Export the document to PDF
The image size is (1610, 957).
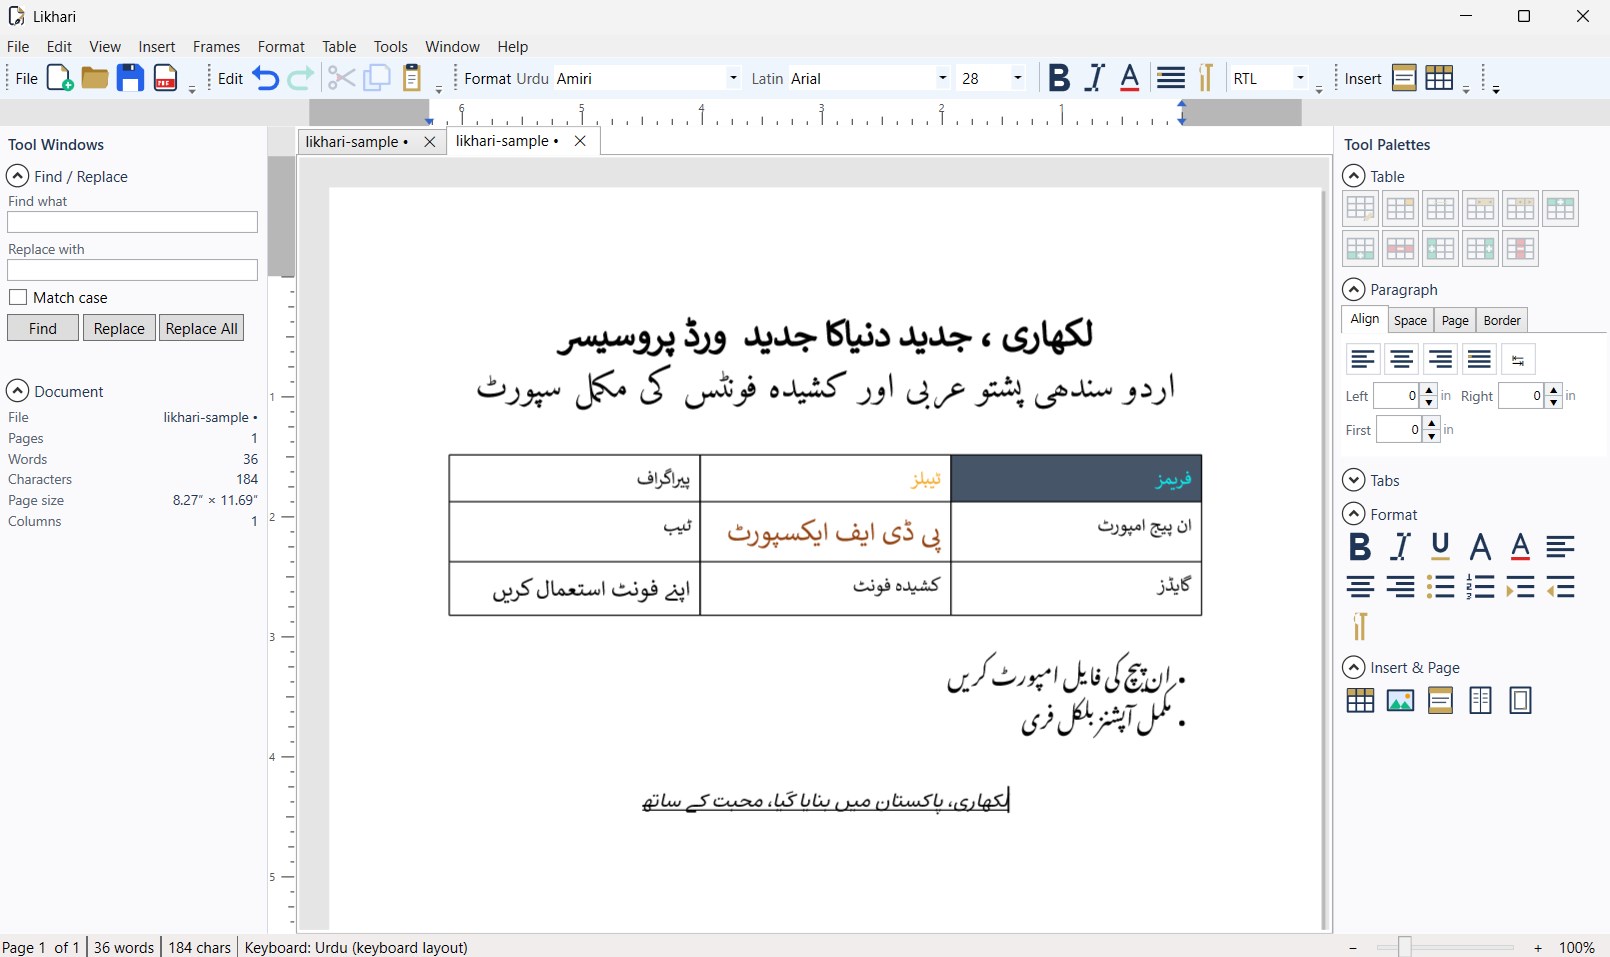166,78
